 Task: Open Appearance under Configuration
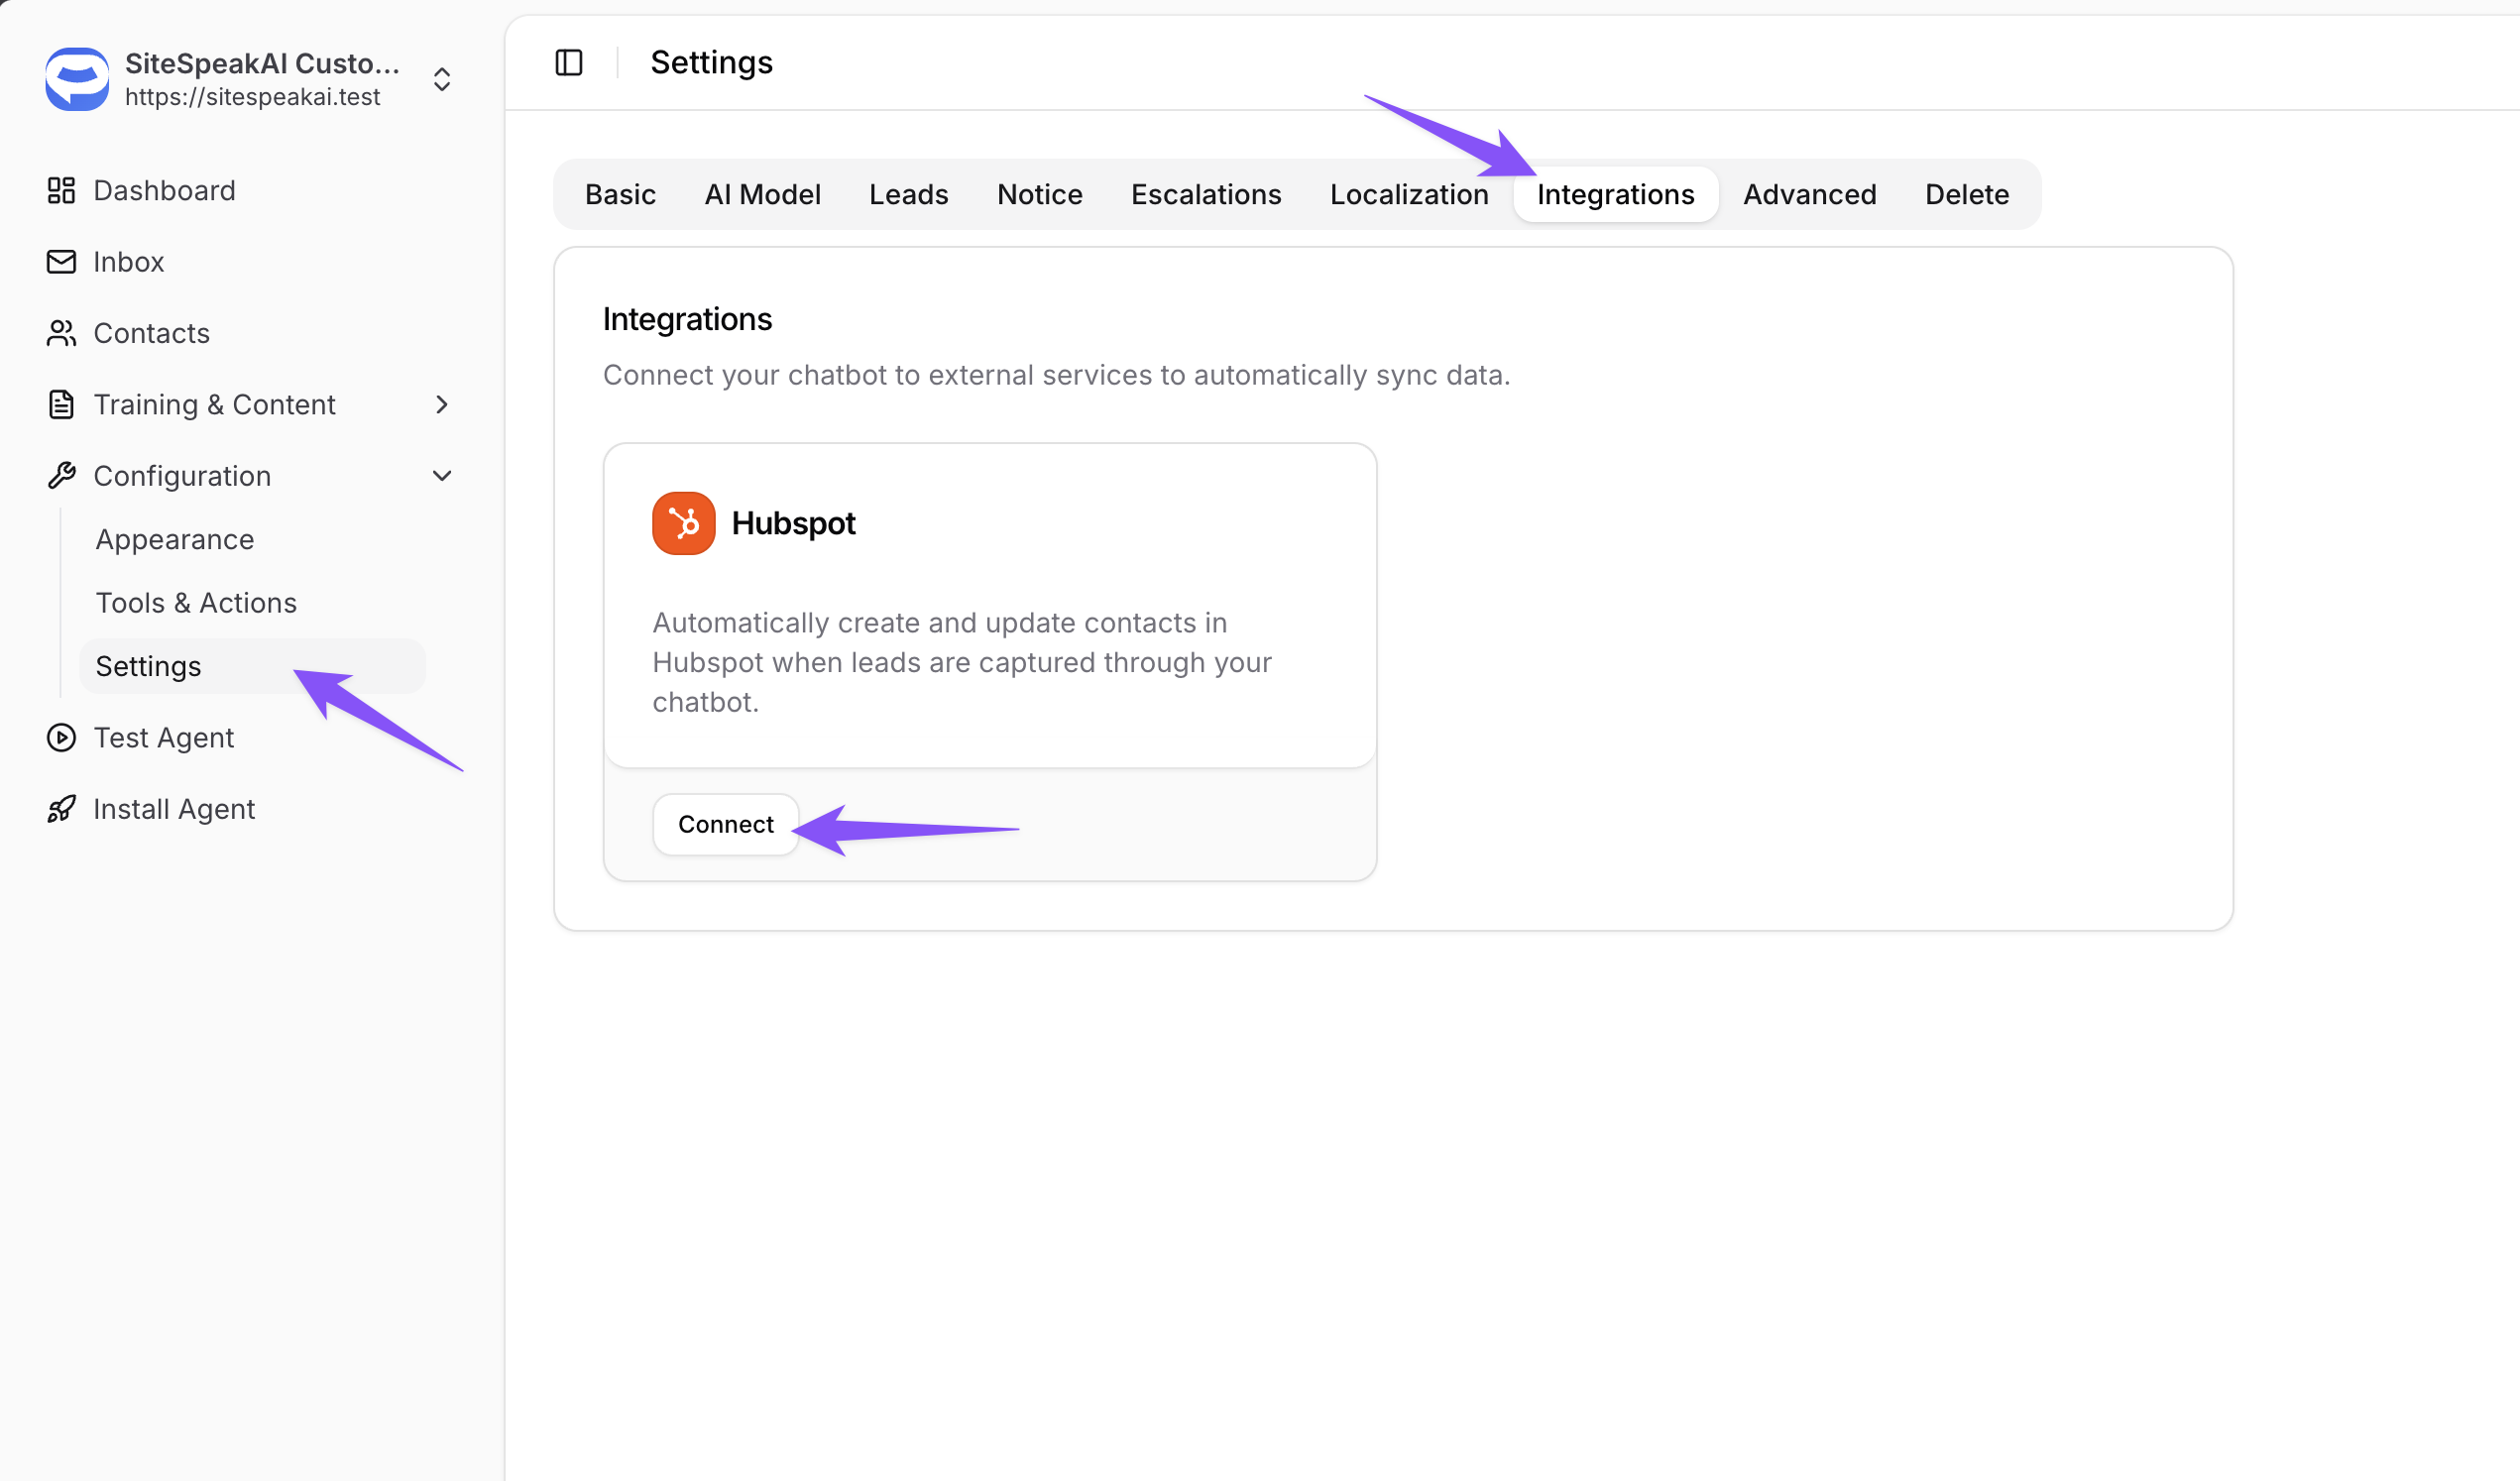[x=175, y=539]
